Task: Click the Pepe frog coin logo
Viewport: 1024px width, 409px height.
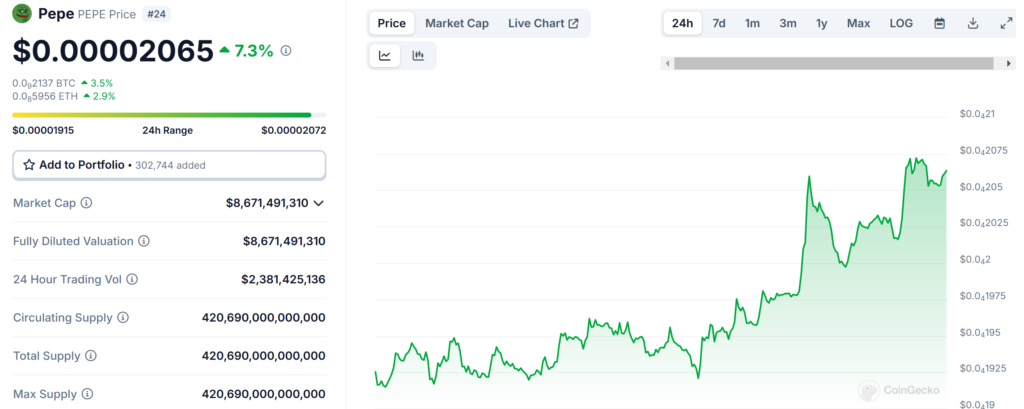Action: (x=22, y=14)
